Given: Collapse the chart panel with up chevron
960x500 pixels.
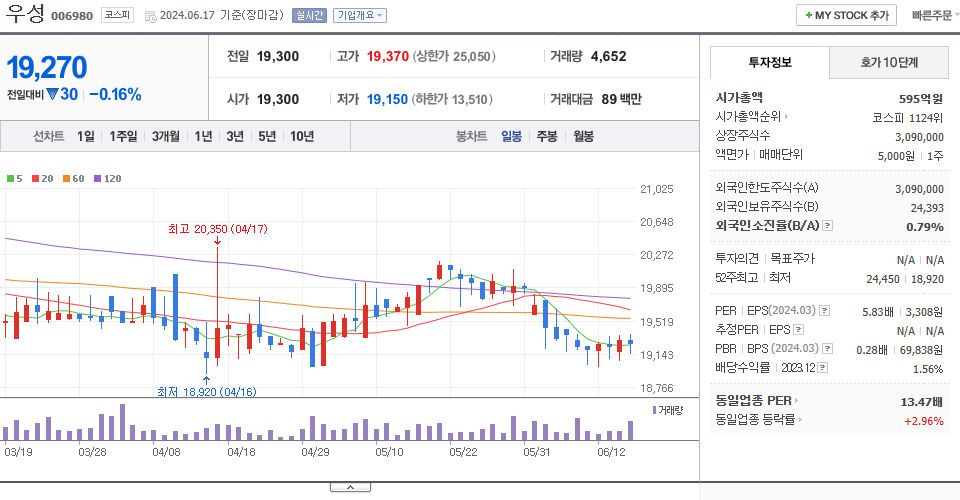Looking at the screenshot, I should pyautogui.click(x=350, y=487).
